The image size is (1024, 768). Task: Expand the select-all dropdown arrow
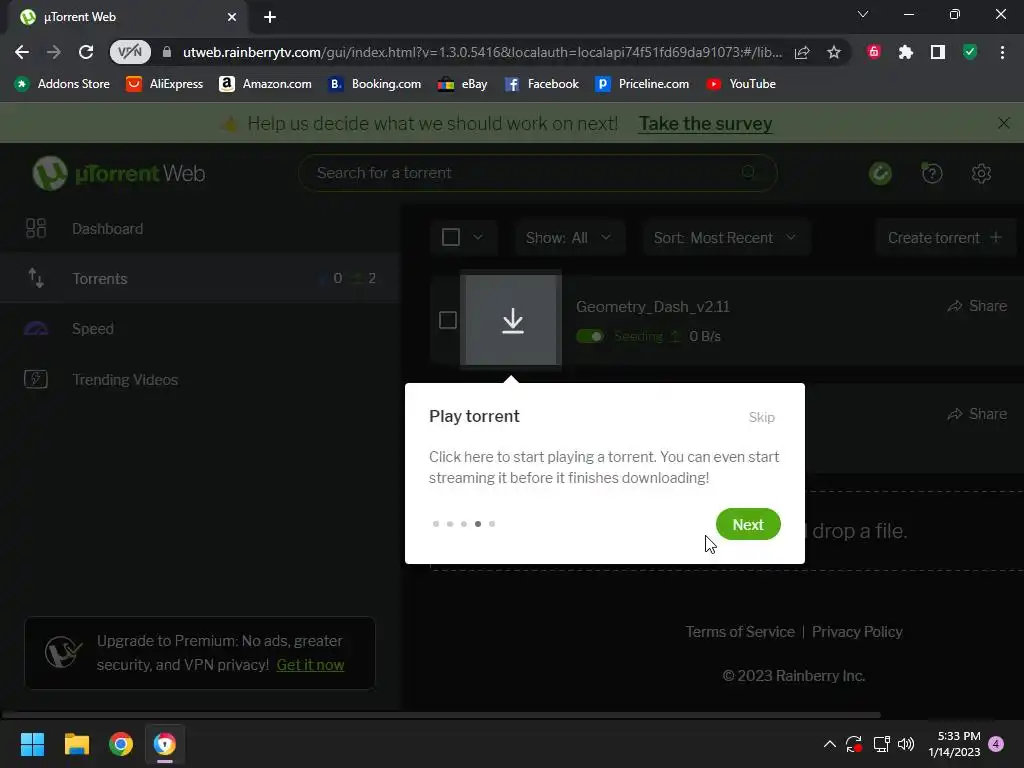pyautogui.click(x=478, y=237)
